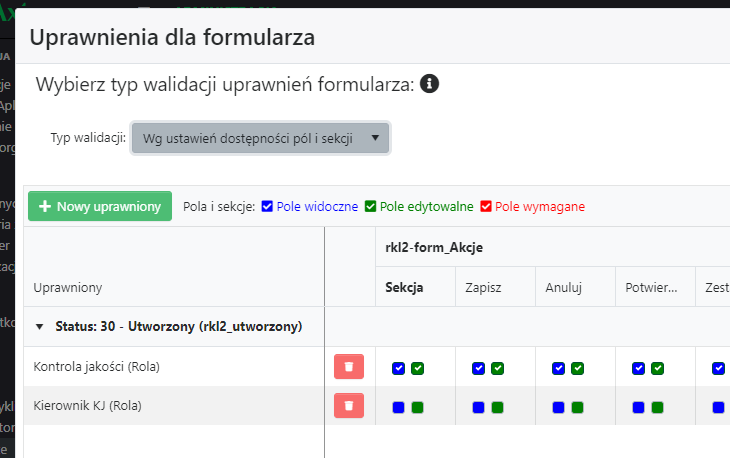Toggle Sekcja blue square for Kierownik KJ
The image size is (730, 458).
[x=398, y=407]
